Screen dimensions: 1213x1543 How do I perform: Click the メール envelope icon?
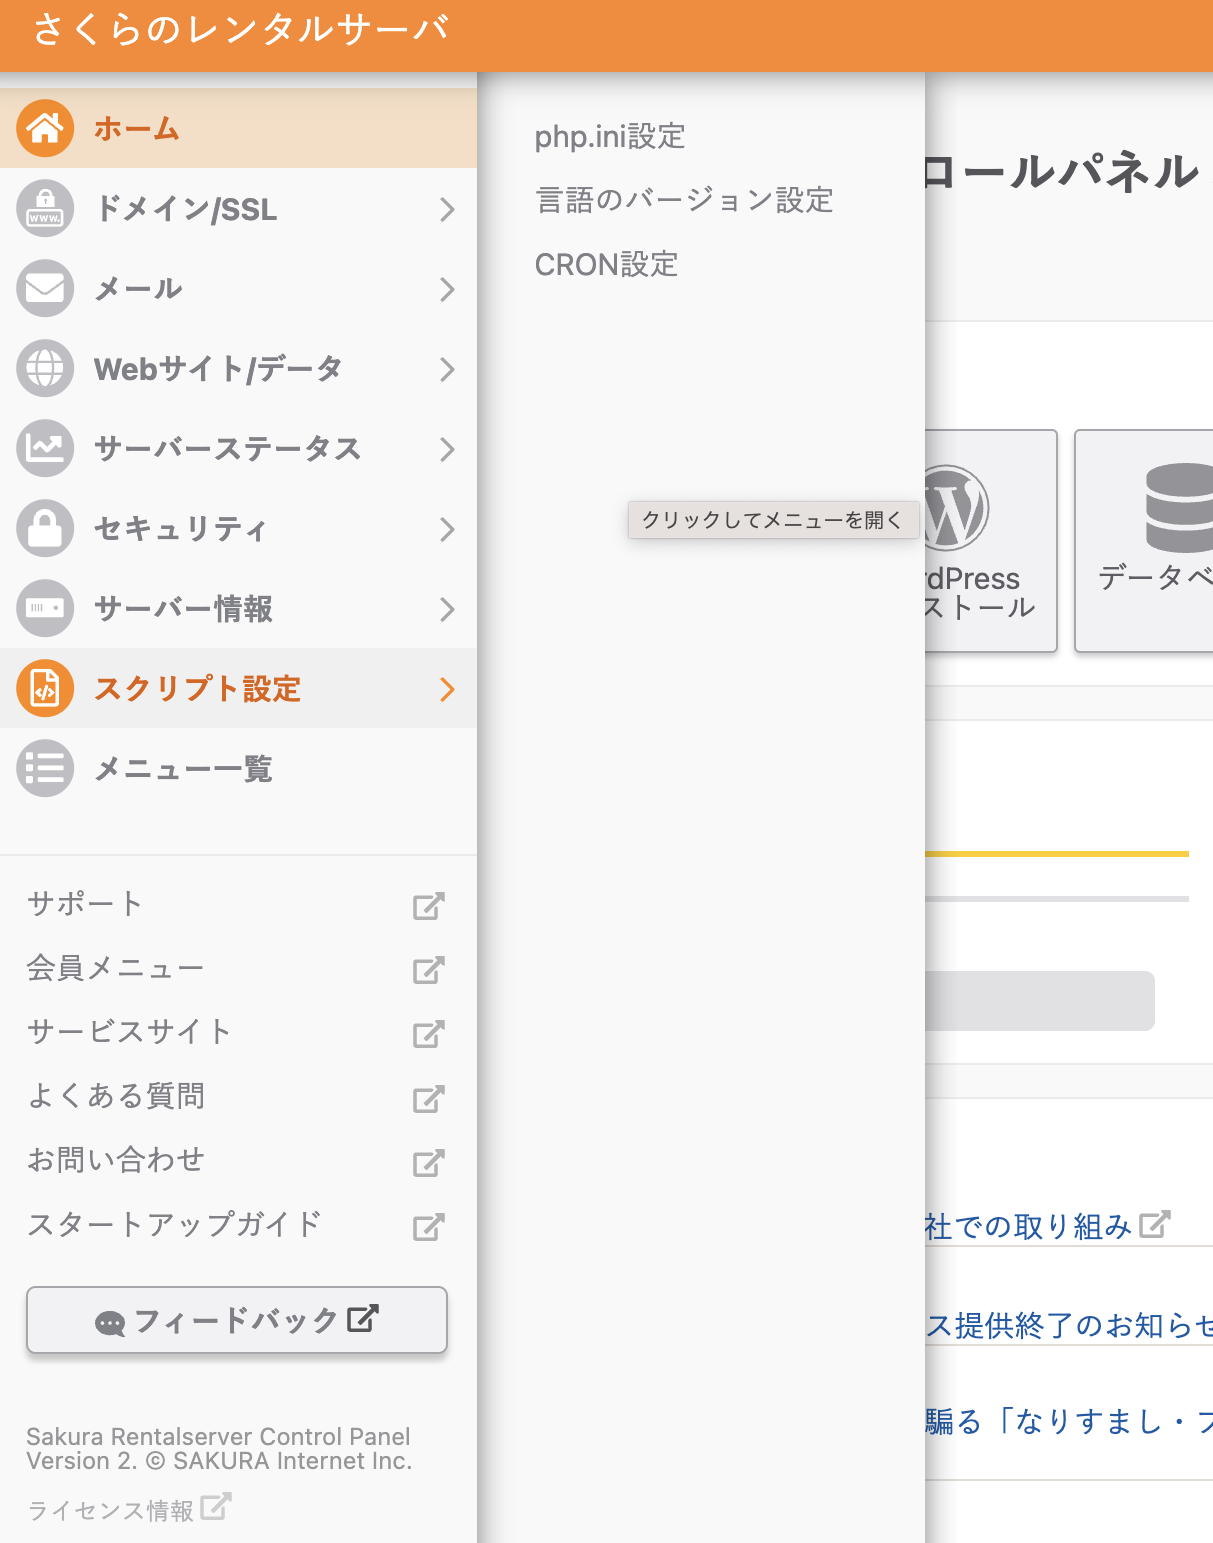pyautogui.click(x=44, y=288)
